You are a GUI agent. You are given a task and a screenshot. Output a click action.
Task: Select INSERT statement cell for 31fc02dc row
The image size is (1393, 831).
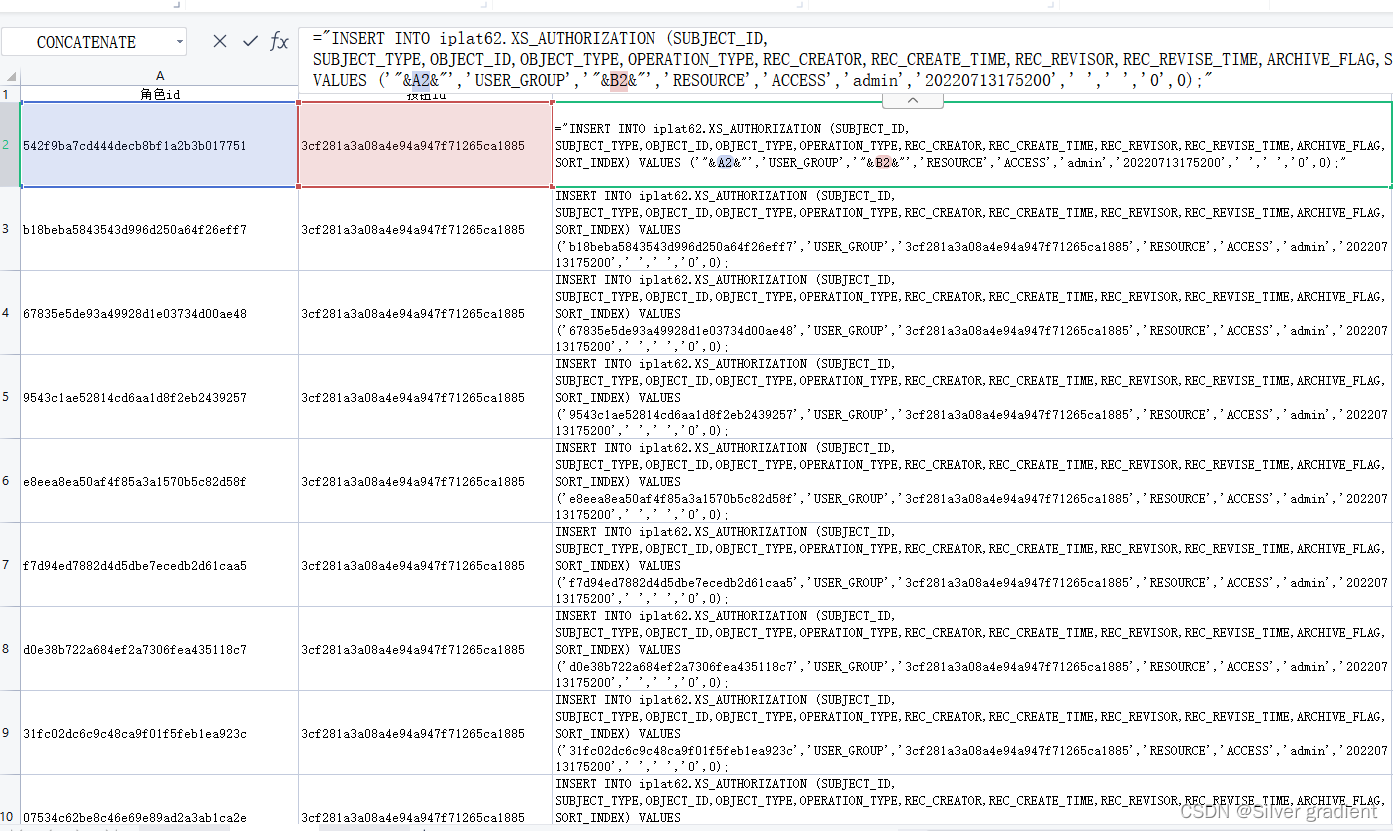[972, 733]
